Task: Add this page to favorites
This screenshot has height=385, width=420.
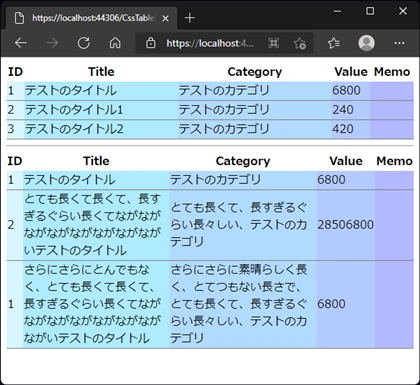Action: 300,43
